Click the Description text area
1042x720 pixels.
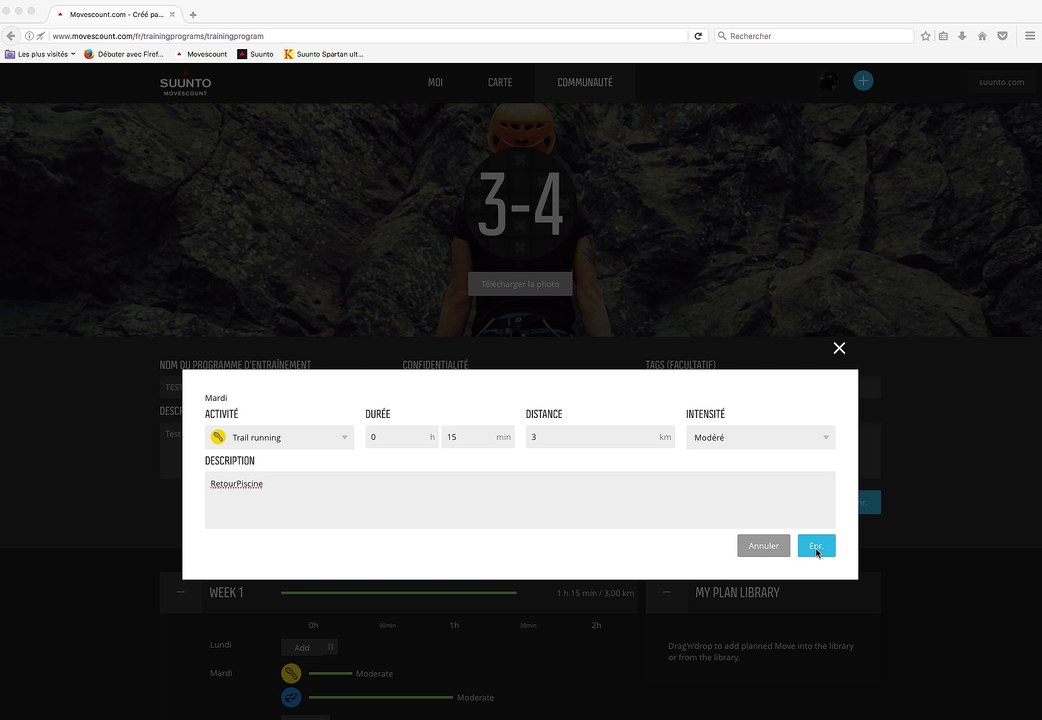point(520,500)
